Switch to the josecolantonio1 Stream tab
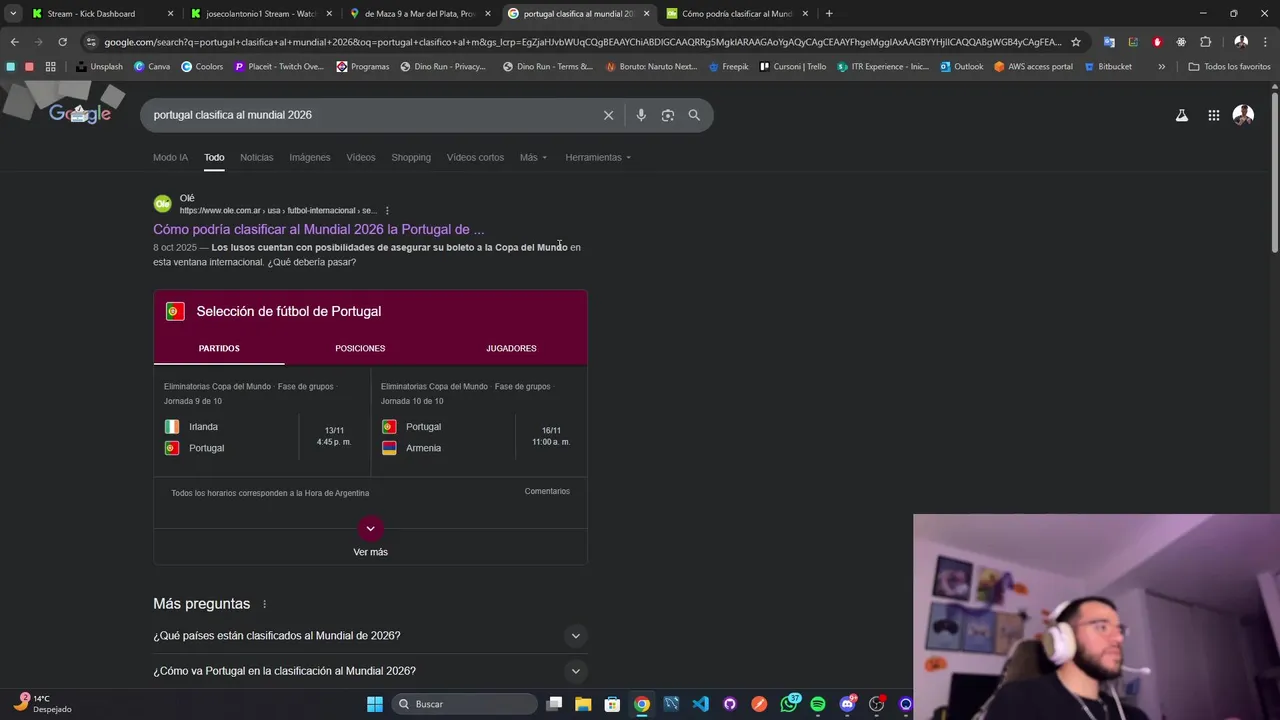The image size is (1280, 720). coord(262,14)
